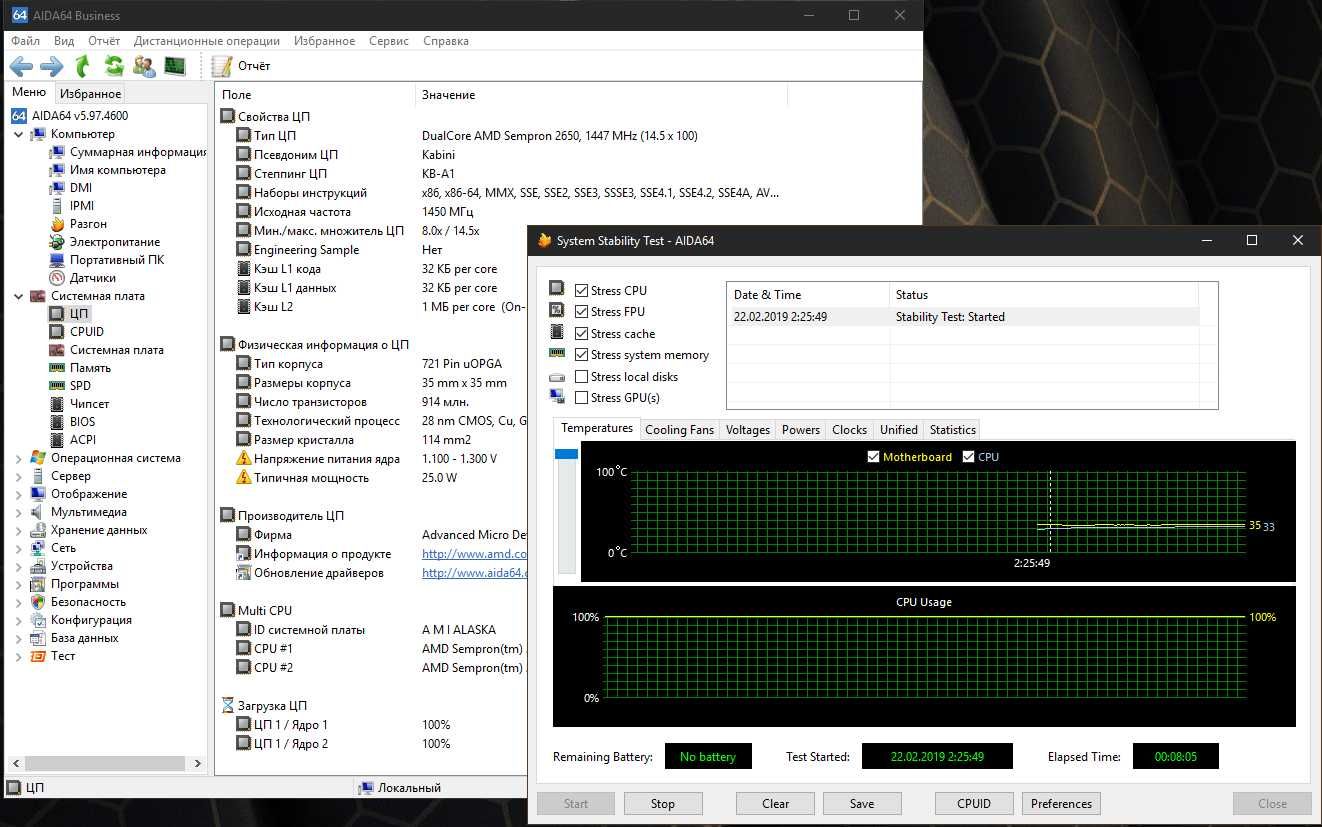This screenshot has width=1322, height=827.
Task: Expand the Мультимедиа tree node
Action: 18,512
